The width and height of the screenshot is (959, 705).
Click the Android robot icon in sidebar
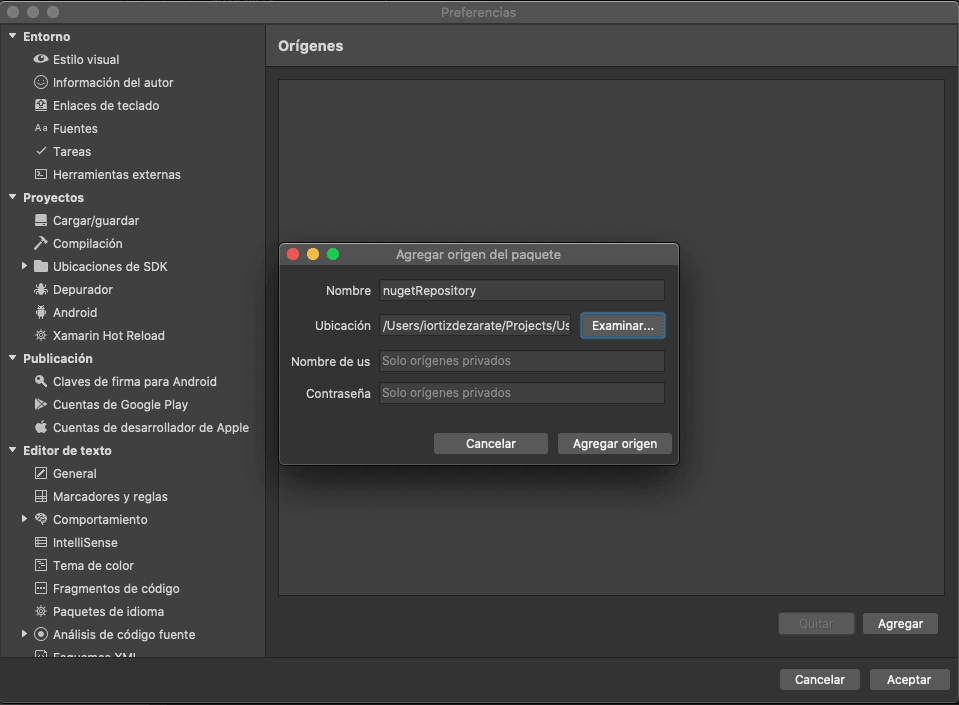pyautogui.click(x=41, y=313)
